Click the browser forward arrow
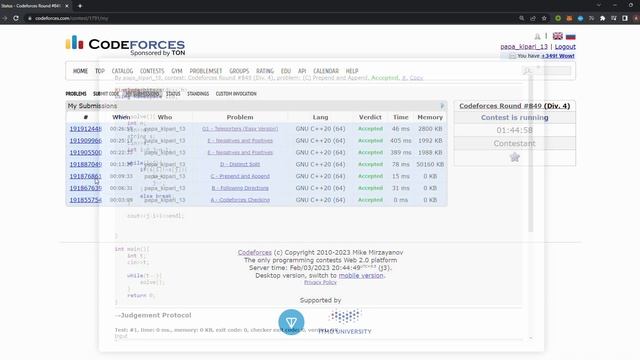 [5, 18]
